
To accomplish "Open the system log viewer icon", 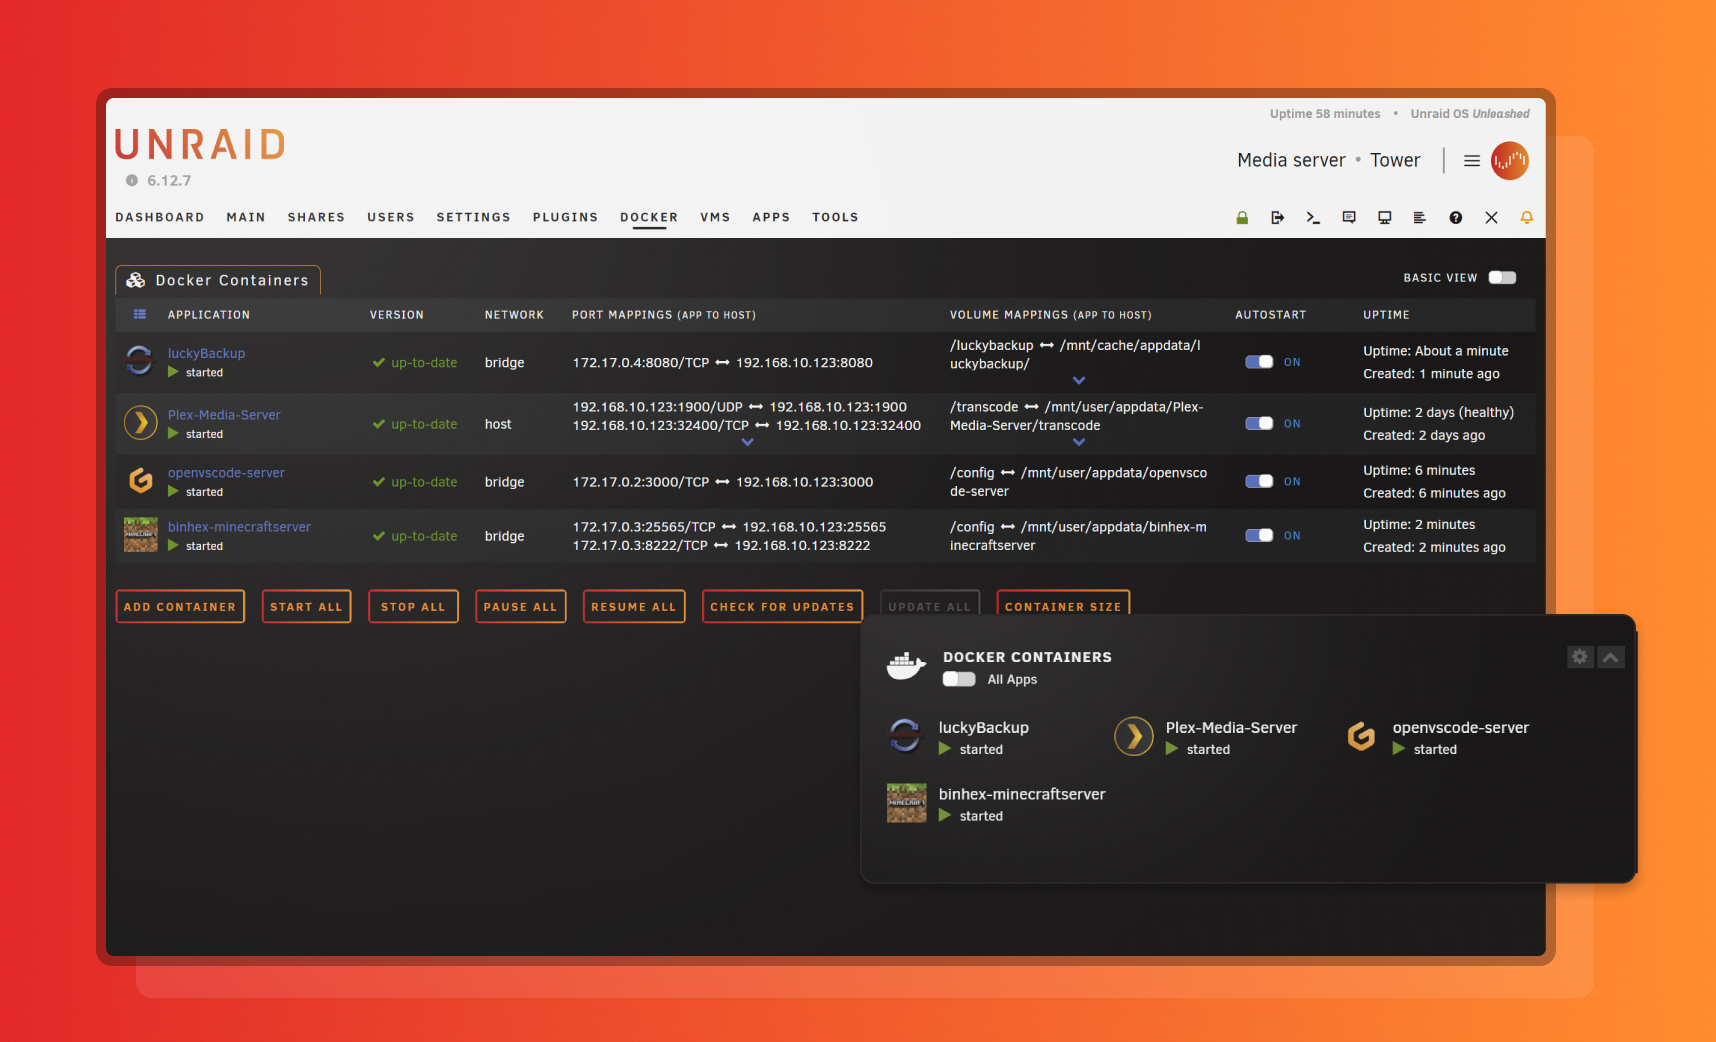I will [1420, 217].
